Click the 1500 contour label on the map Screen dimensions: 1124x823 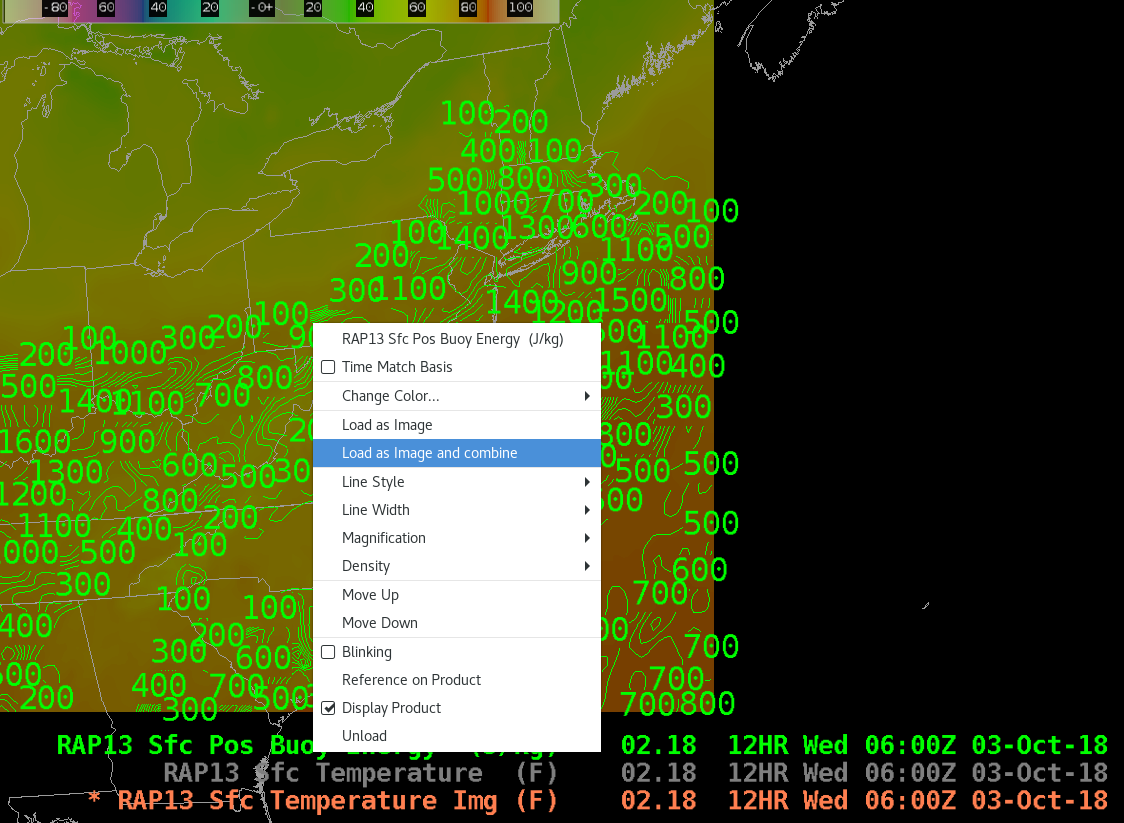click(631, 300)
